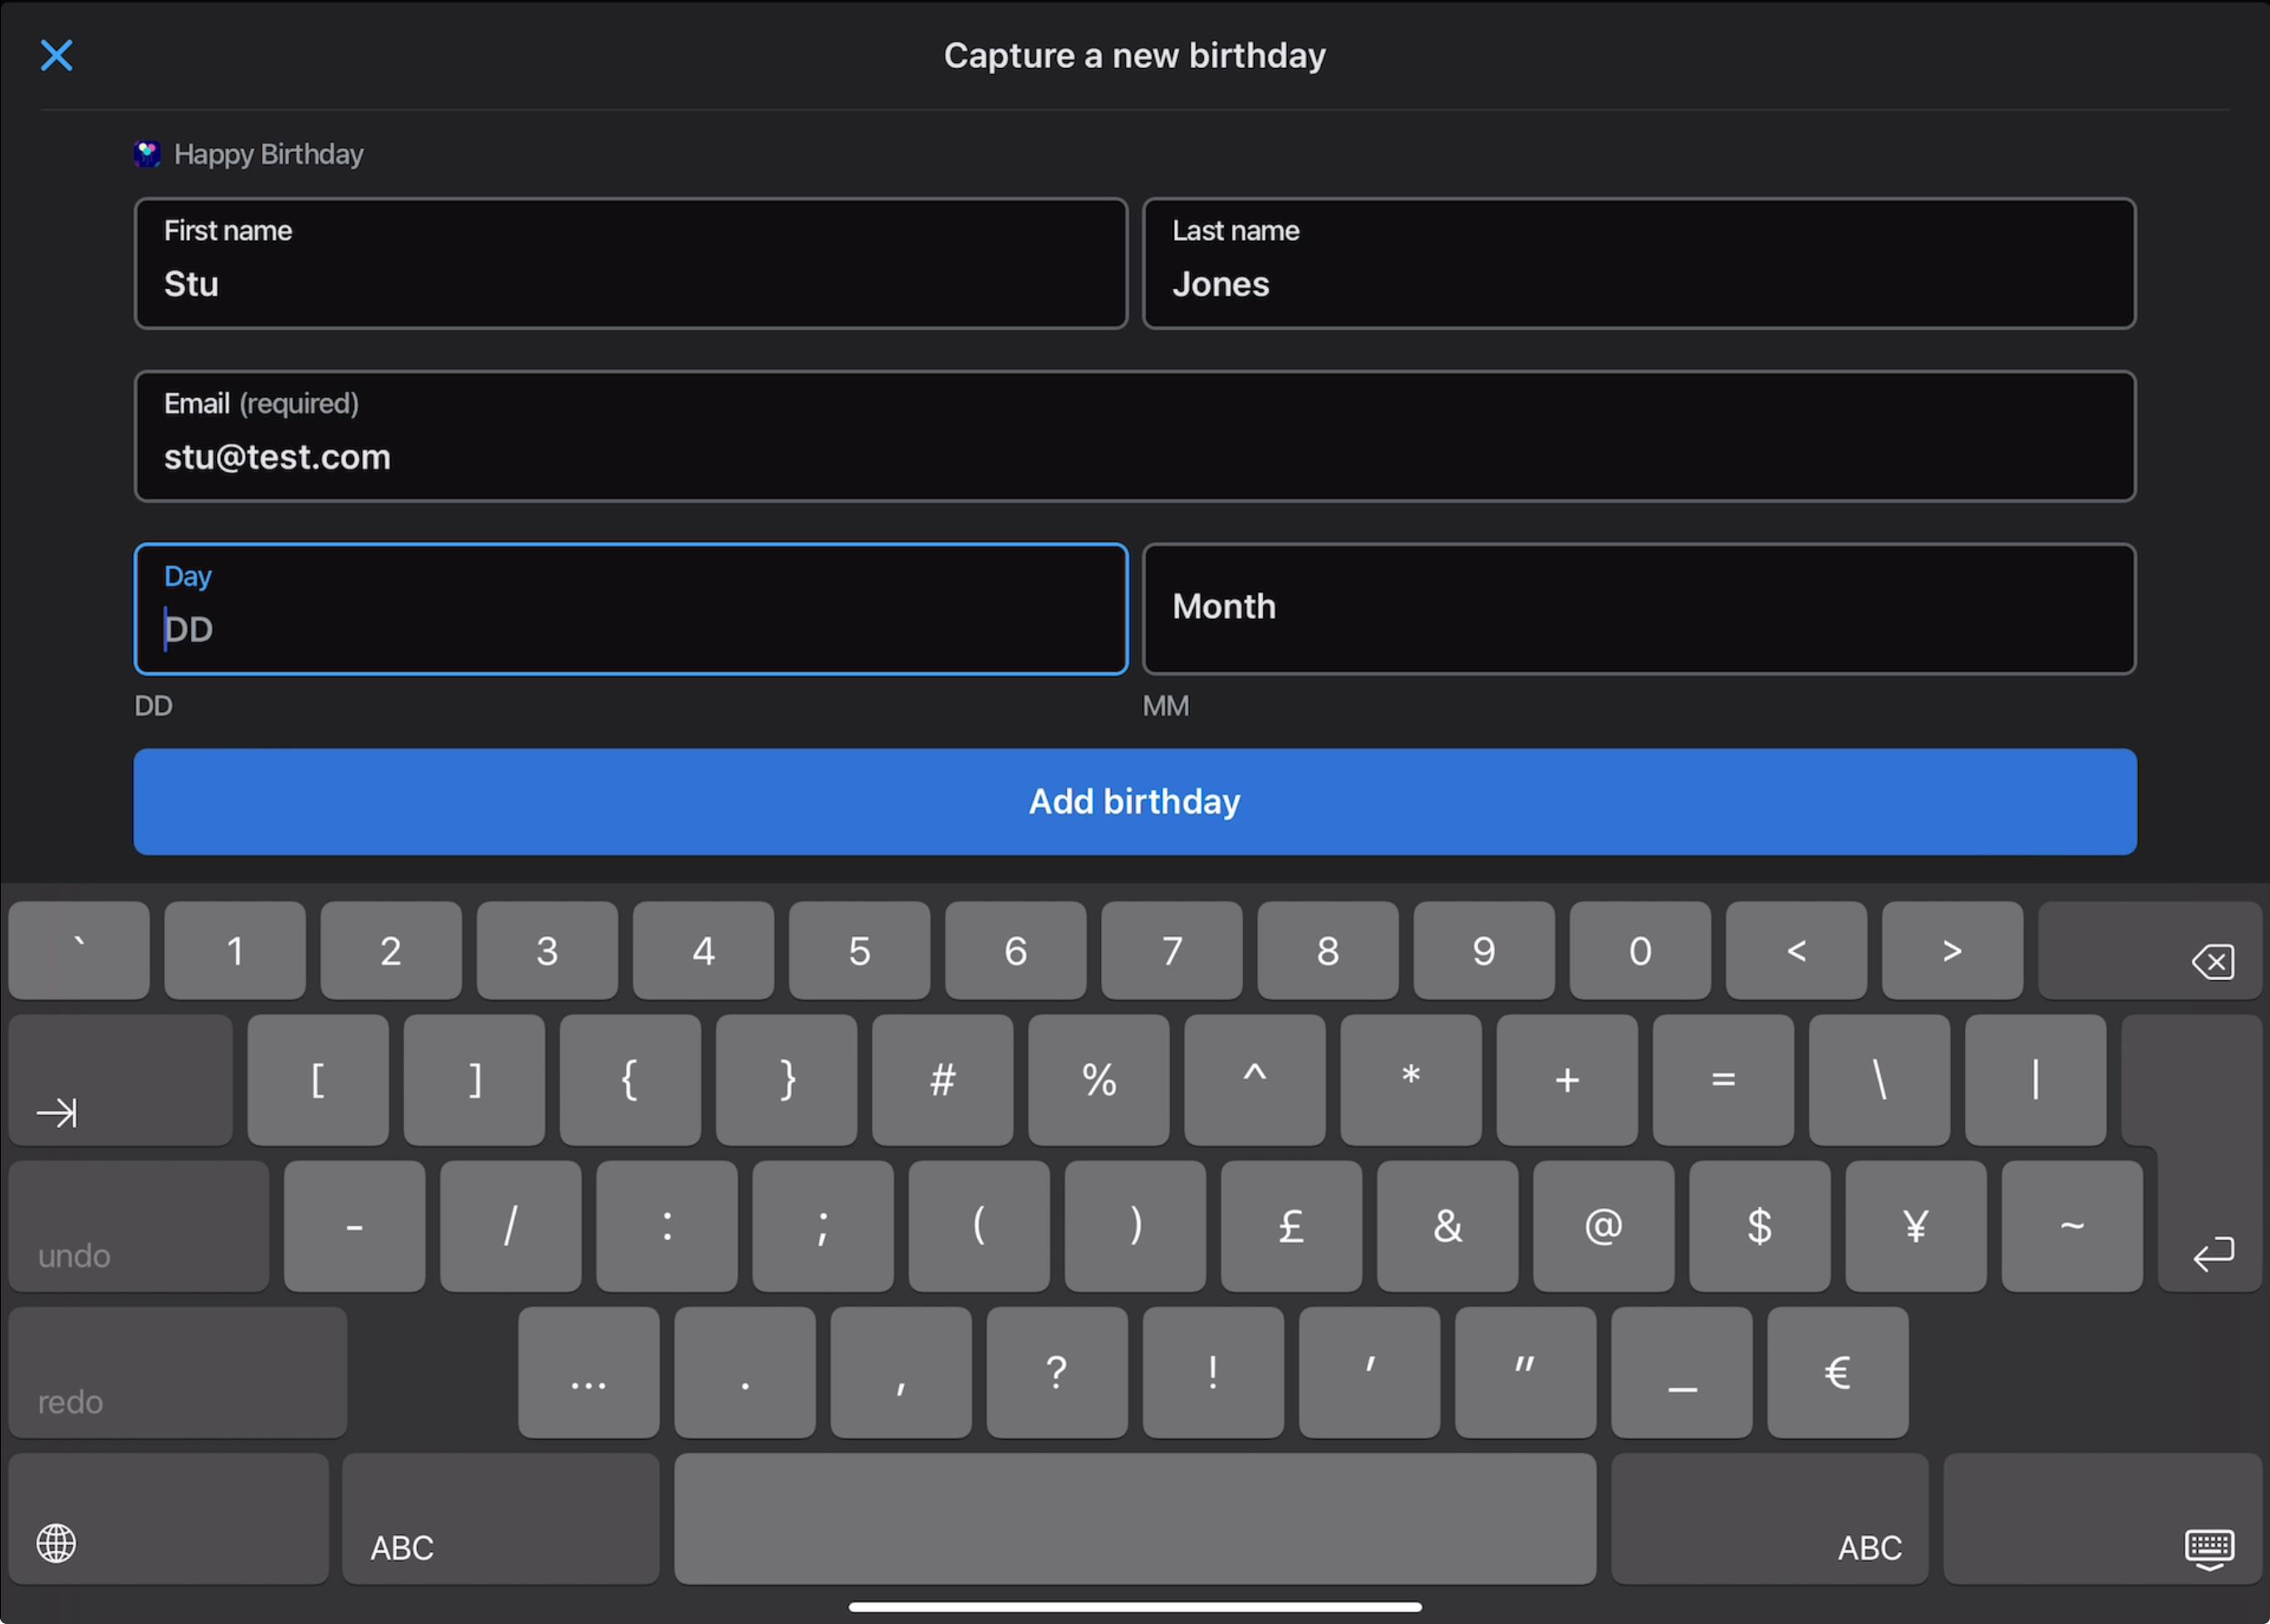
Task: Tap the percent sign key
Action: 1099,1080
